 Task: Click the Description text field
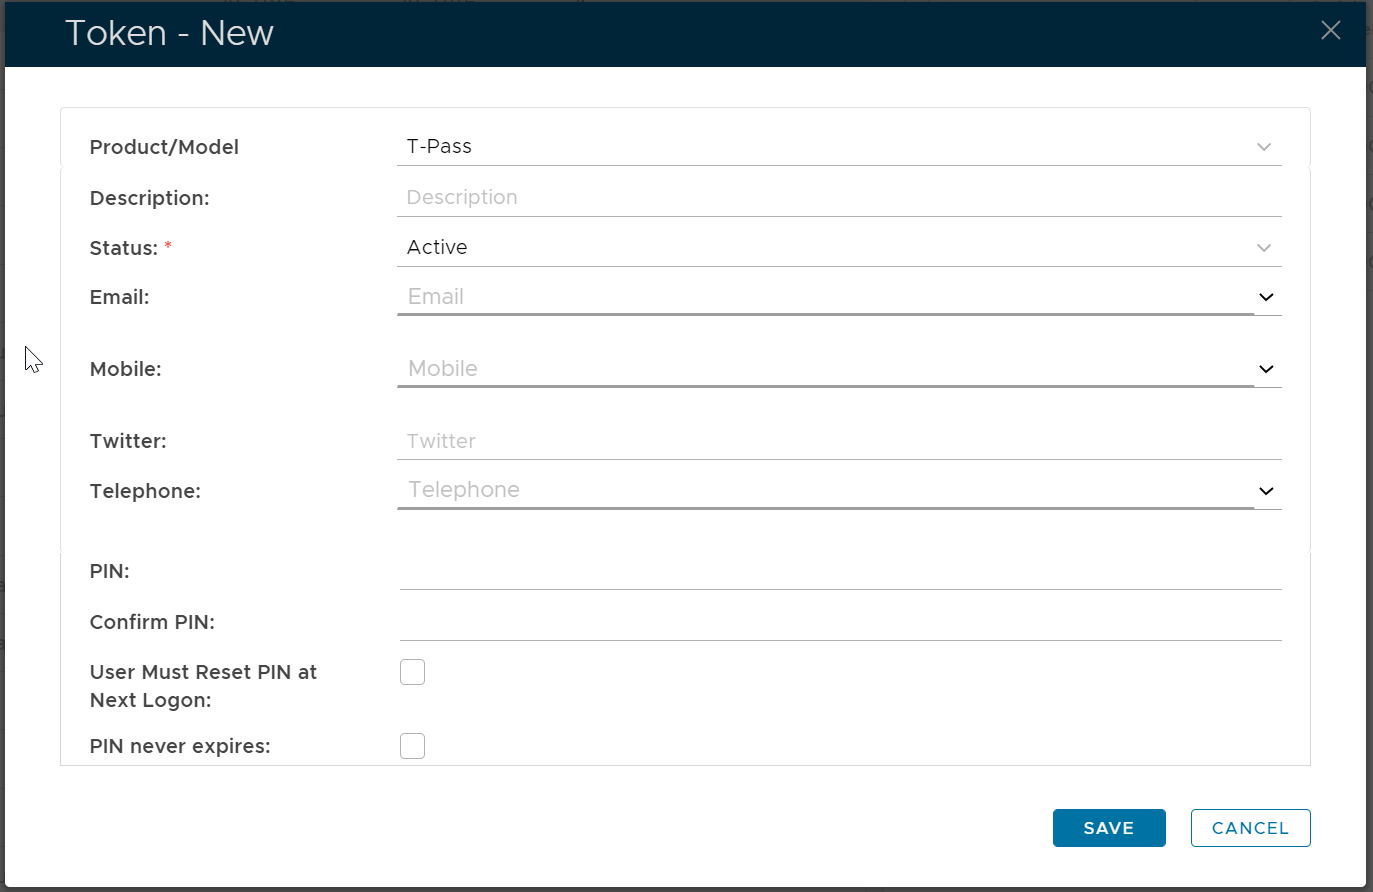pos(838,198)
